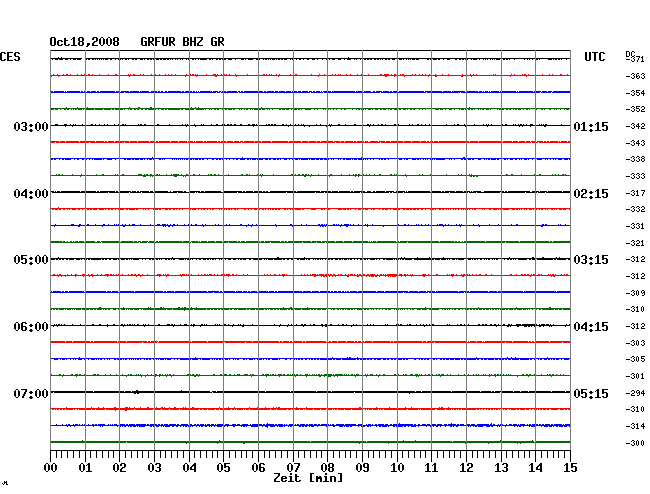
Task: Click the DC value -333
Action: coord(635,176)
